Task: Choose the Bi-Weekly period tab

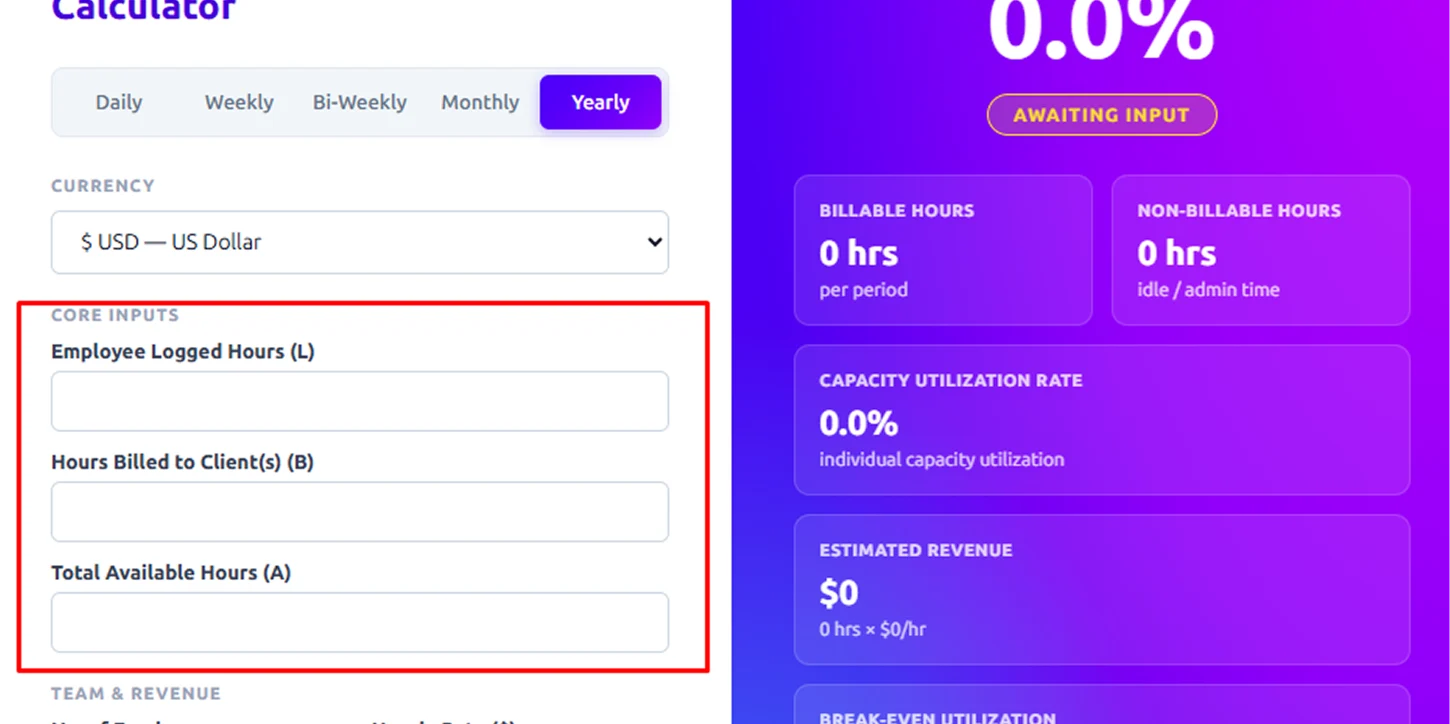Action: (x=360, y=102)
